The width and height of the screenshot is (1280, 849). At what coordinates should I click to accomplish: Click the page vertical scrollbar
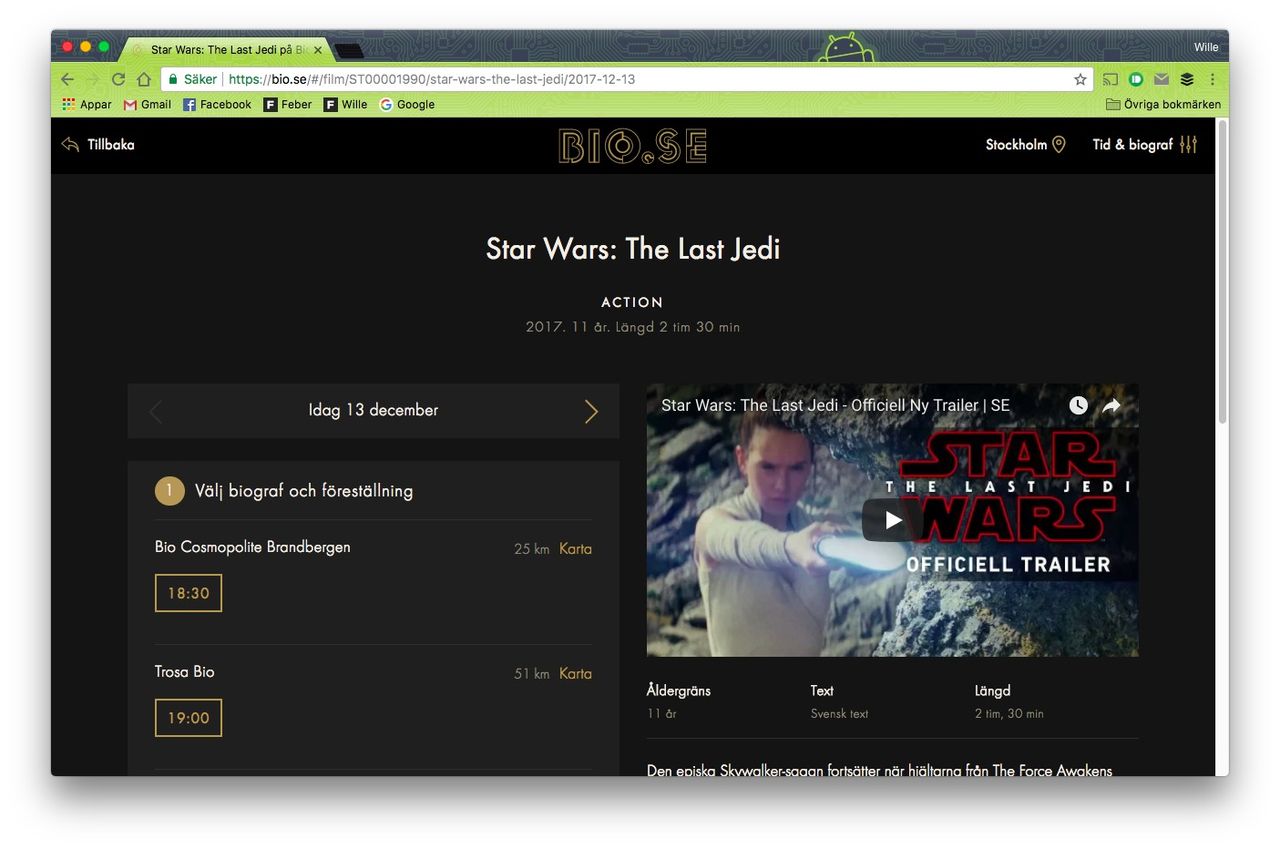[x=1221, y=270]
